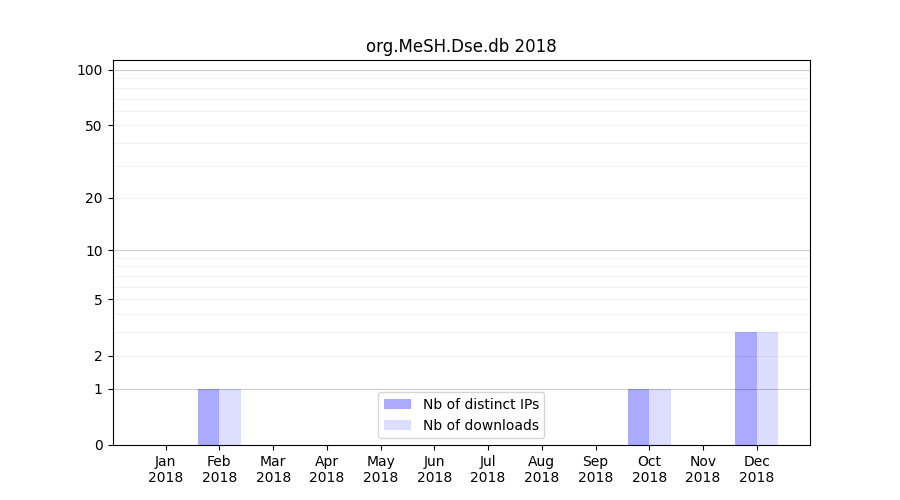Select the 'Nb of distinct IPs' legend label
This screenshot has height=500, width=900.
tap(481, 404)
